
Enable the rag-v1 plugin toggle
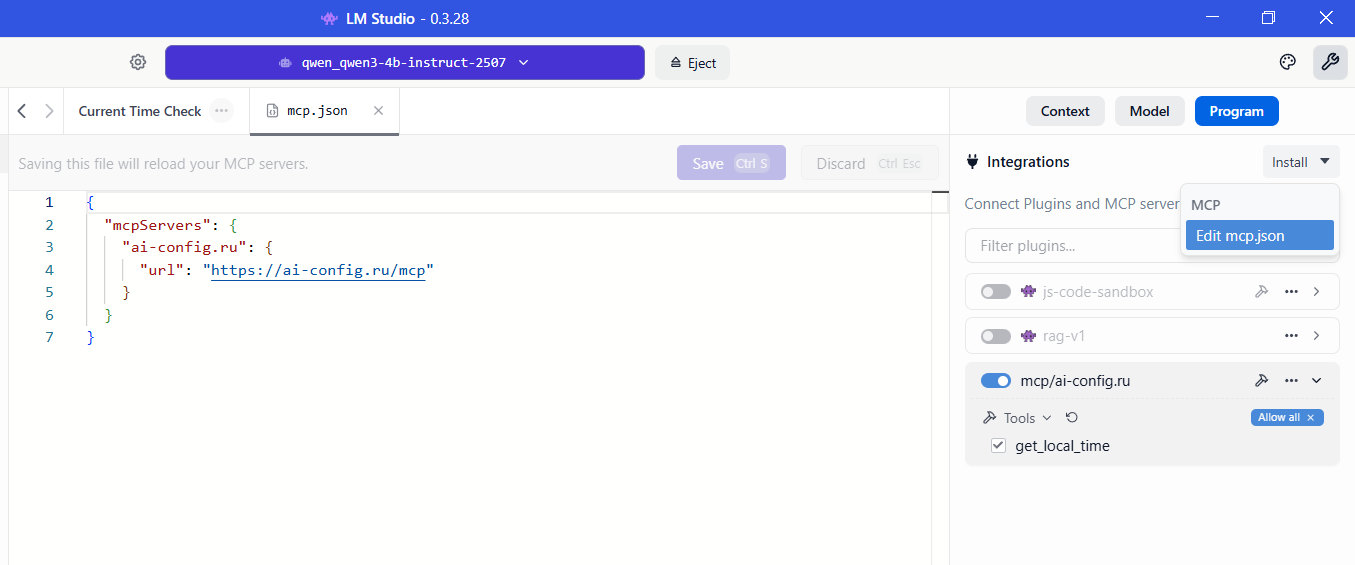coord(995,336)
